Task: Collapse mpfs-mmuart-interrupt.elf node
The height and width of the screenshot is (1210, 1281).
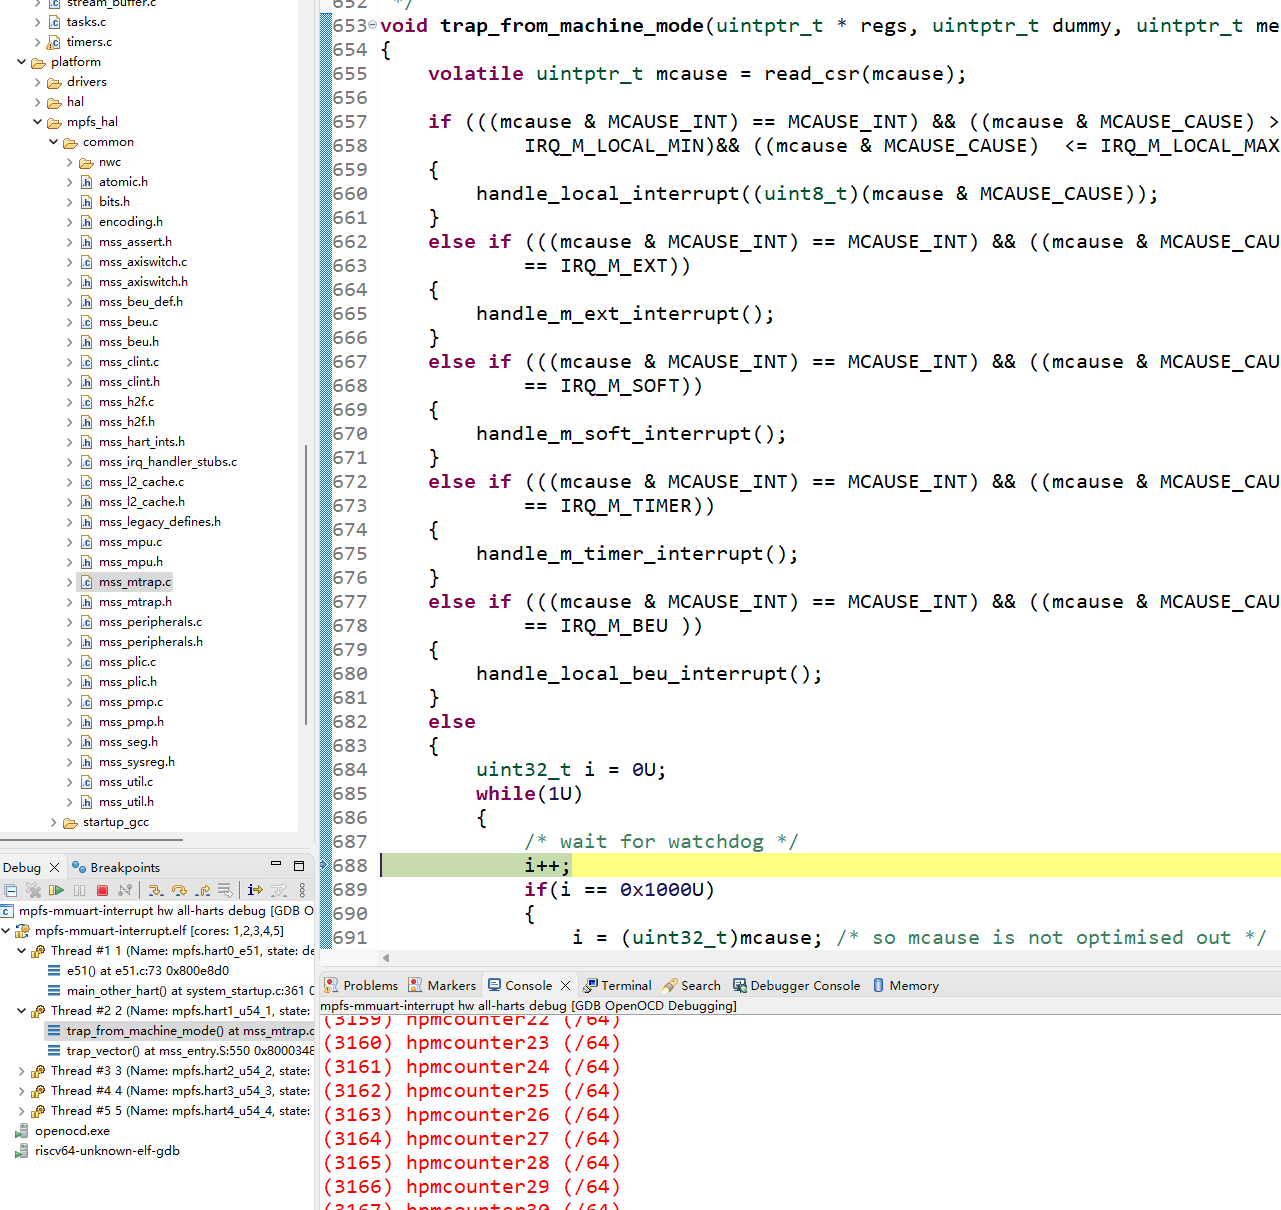Action: pyautogui.click(x=6, y=931)
